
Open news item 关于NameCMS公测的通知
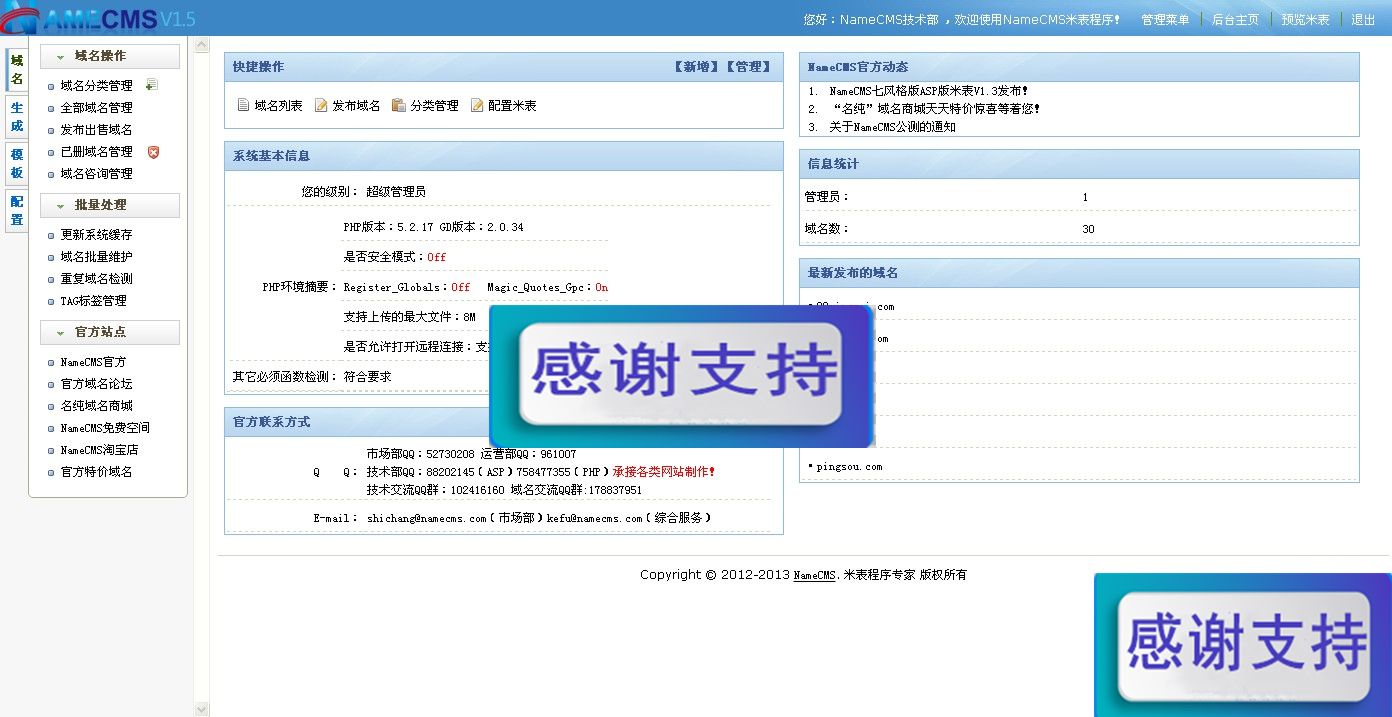(x=892, y=127)
